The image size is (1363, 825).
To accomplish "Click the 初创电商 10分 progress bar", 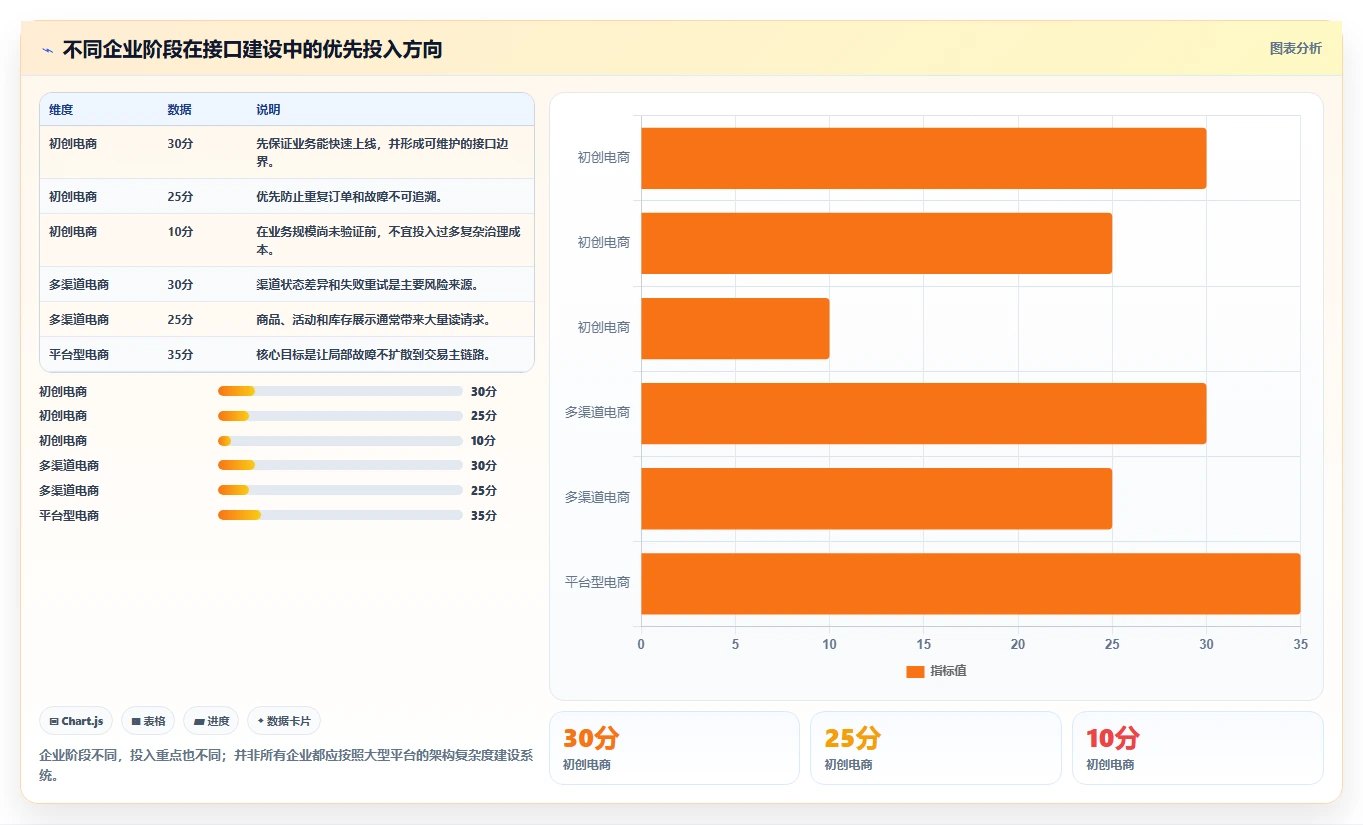I will click(x=340, y=441).
